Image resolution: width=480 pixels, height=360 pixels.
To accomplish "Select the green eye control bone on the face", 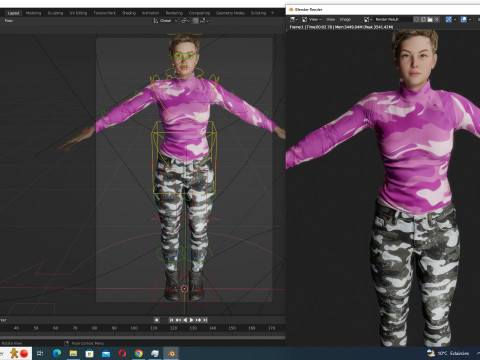I will [184, 56].
